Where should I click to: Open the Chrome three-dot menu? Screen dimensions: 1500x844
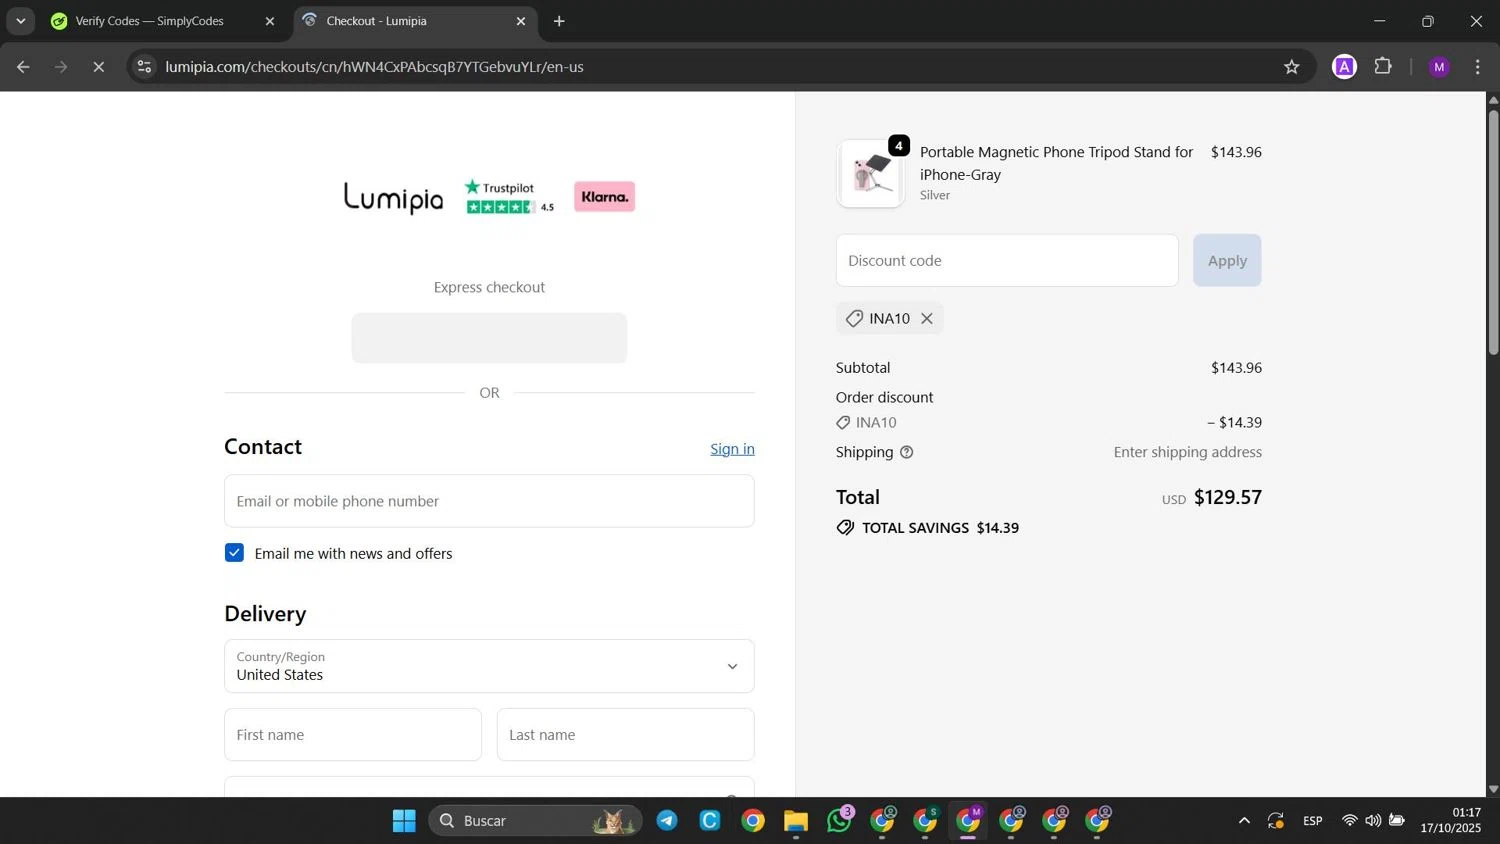click(x=1477, y=67)
